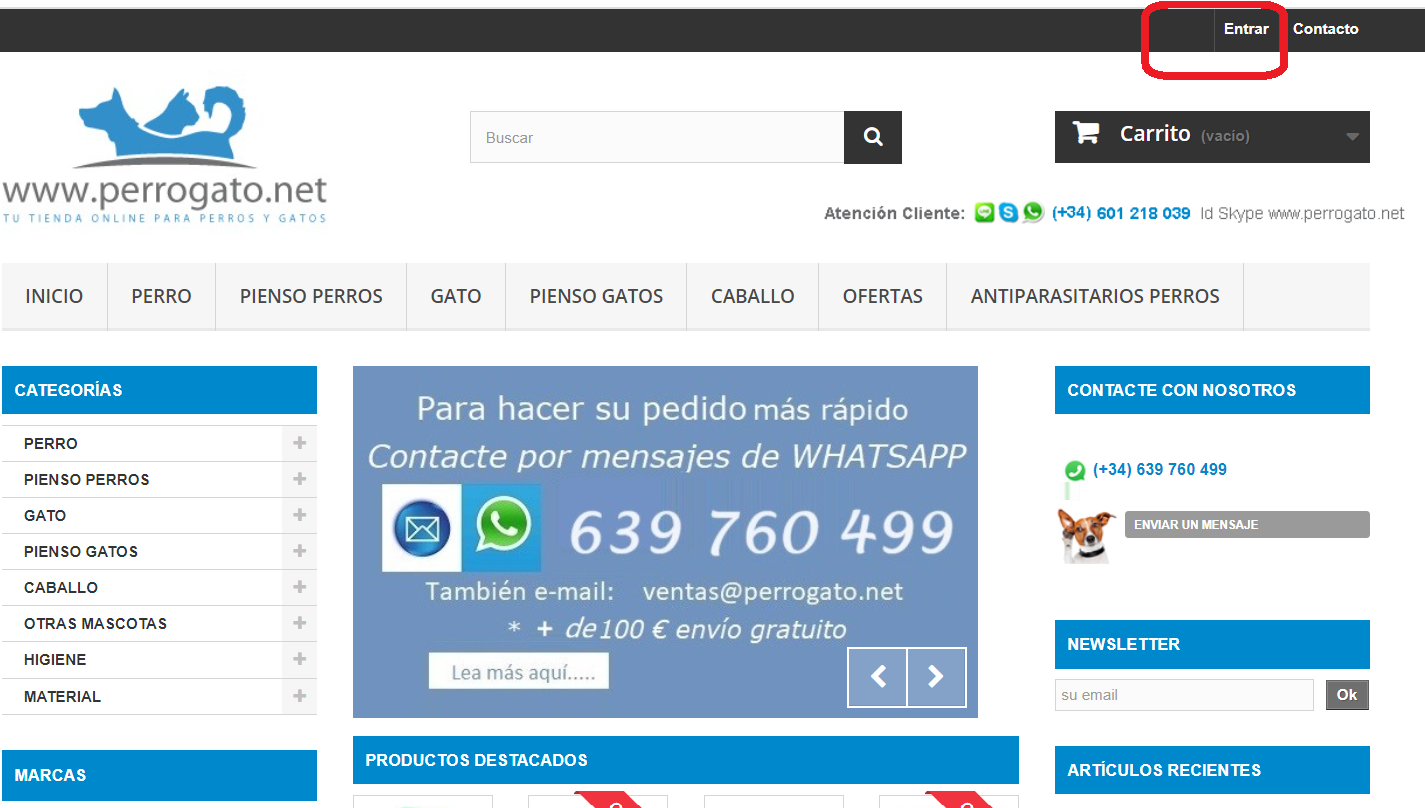Image resolution: width=1425 pixels, height=808 pixels.
Task: Open the PERRO menu in navigation bar
Action: tap(161, 296)
